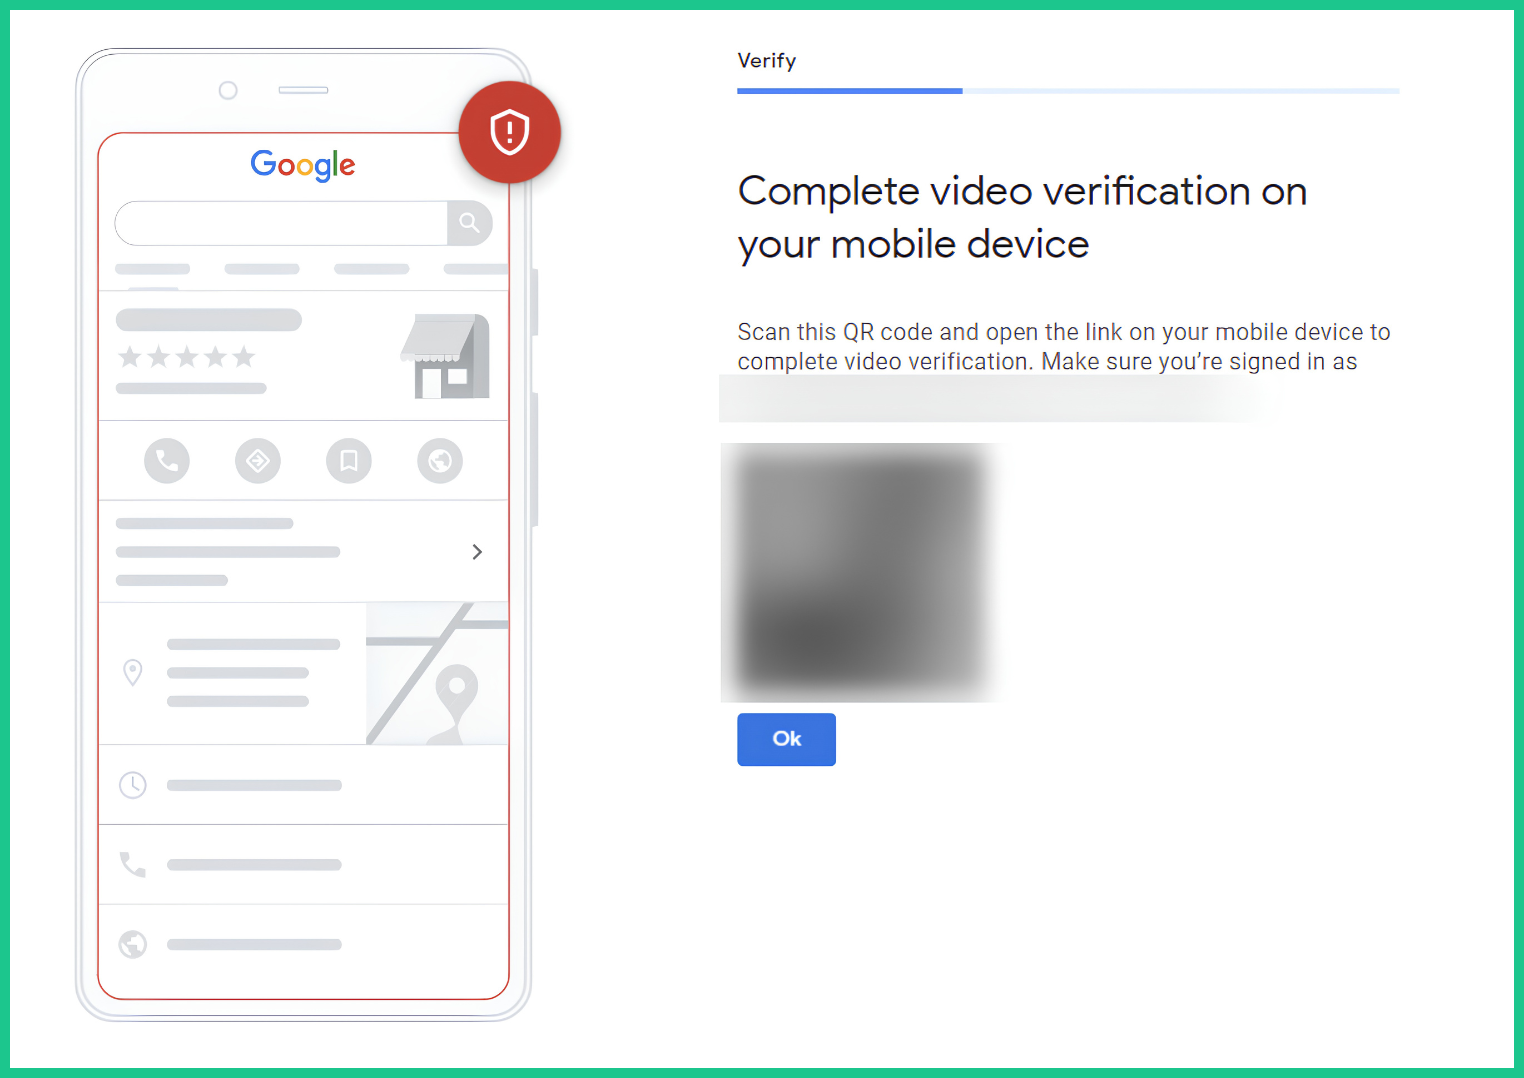Click the directions diamond round icon

tap(258, 461)
